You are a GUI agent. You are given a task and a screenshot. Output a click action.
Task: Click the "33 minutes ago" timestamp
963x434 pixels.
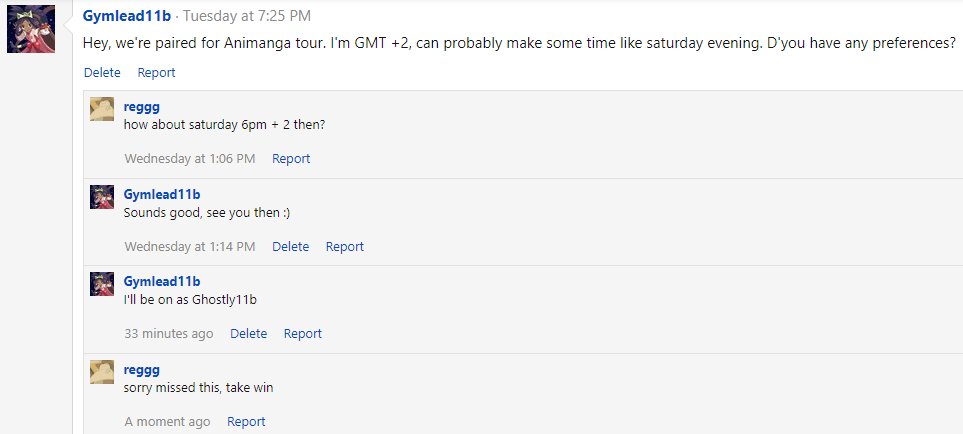point(169,333)
